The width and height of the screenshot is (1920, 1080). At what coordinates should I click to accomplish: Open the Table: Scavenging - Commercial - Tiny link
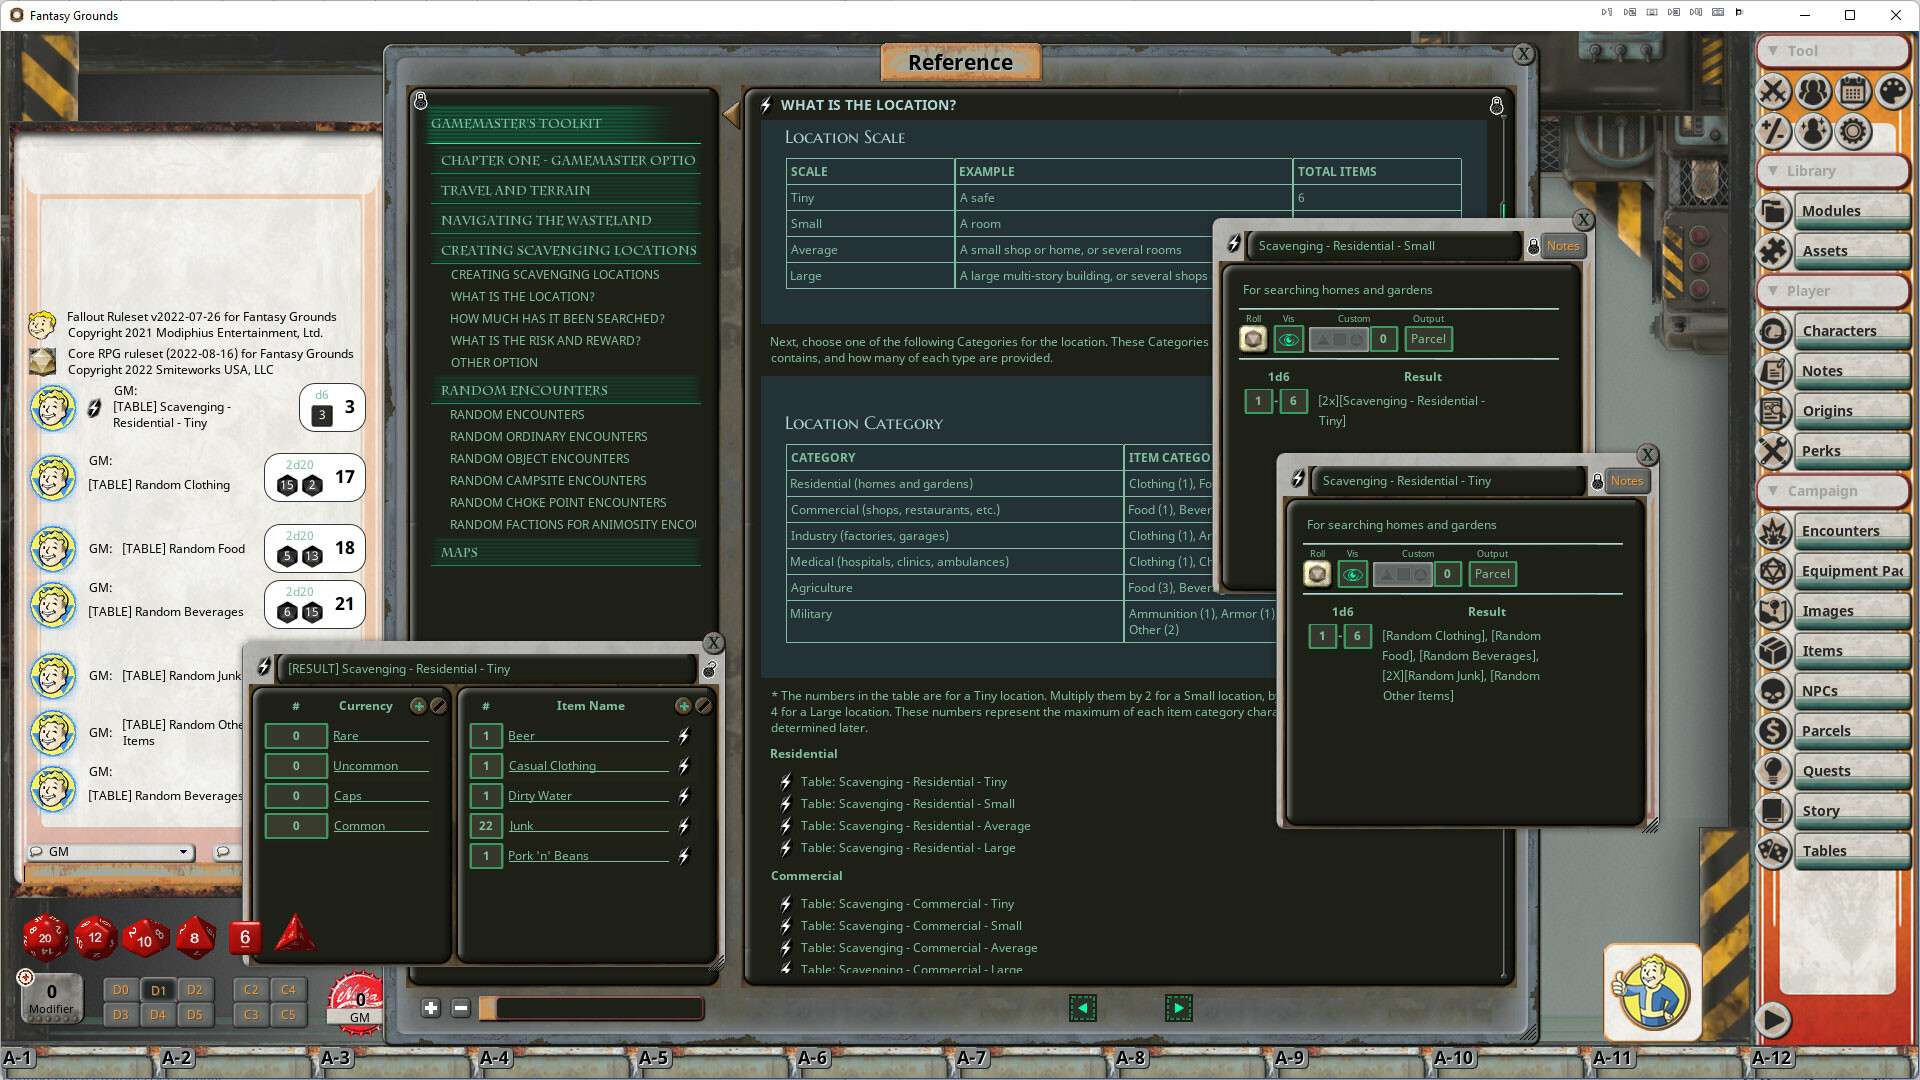906,903
